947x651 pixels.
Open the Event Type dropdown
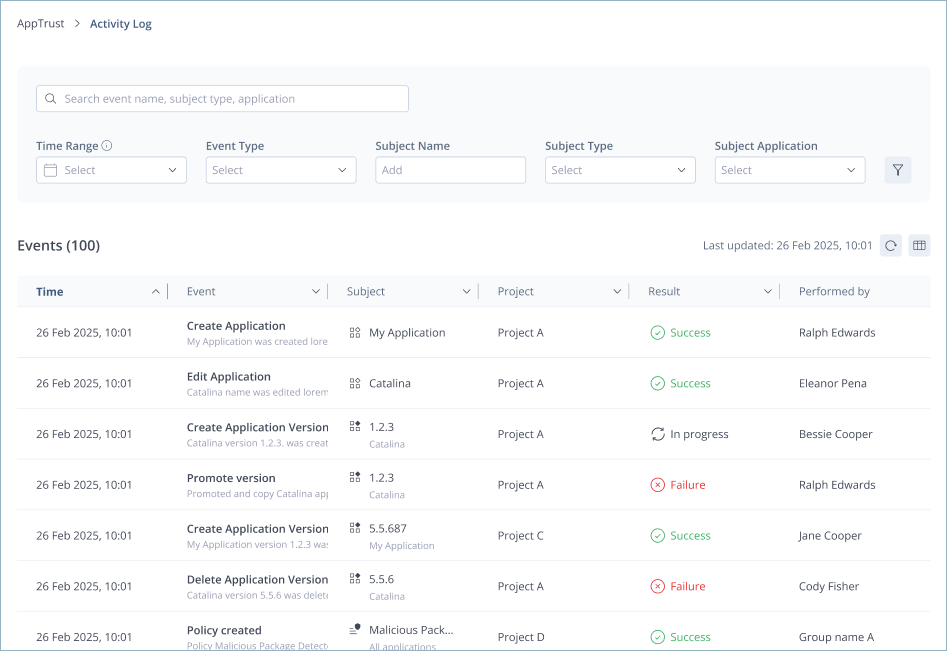pos(281,170)
